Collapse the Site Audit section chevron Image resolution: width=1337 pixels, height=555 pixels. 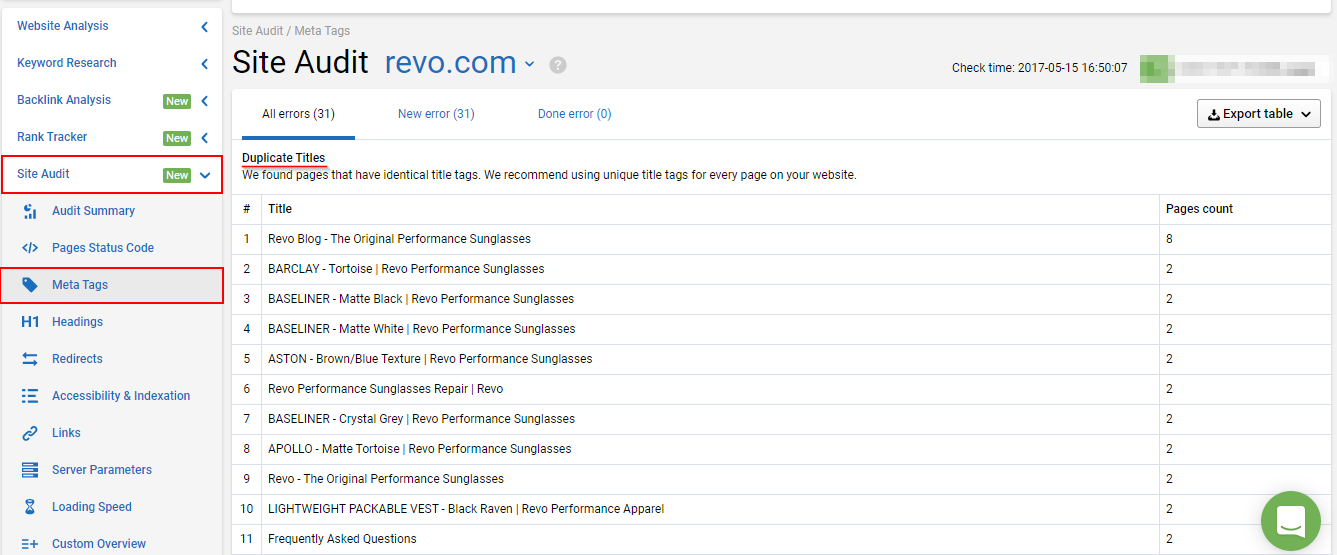[x=205, y=175]
